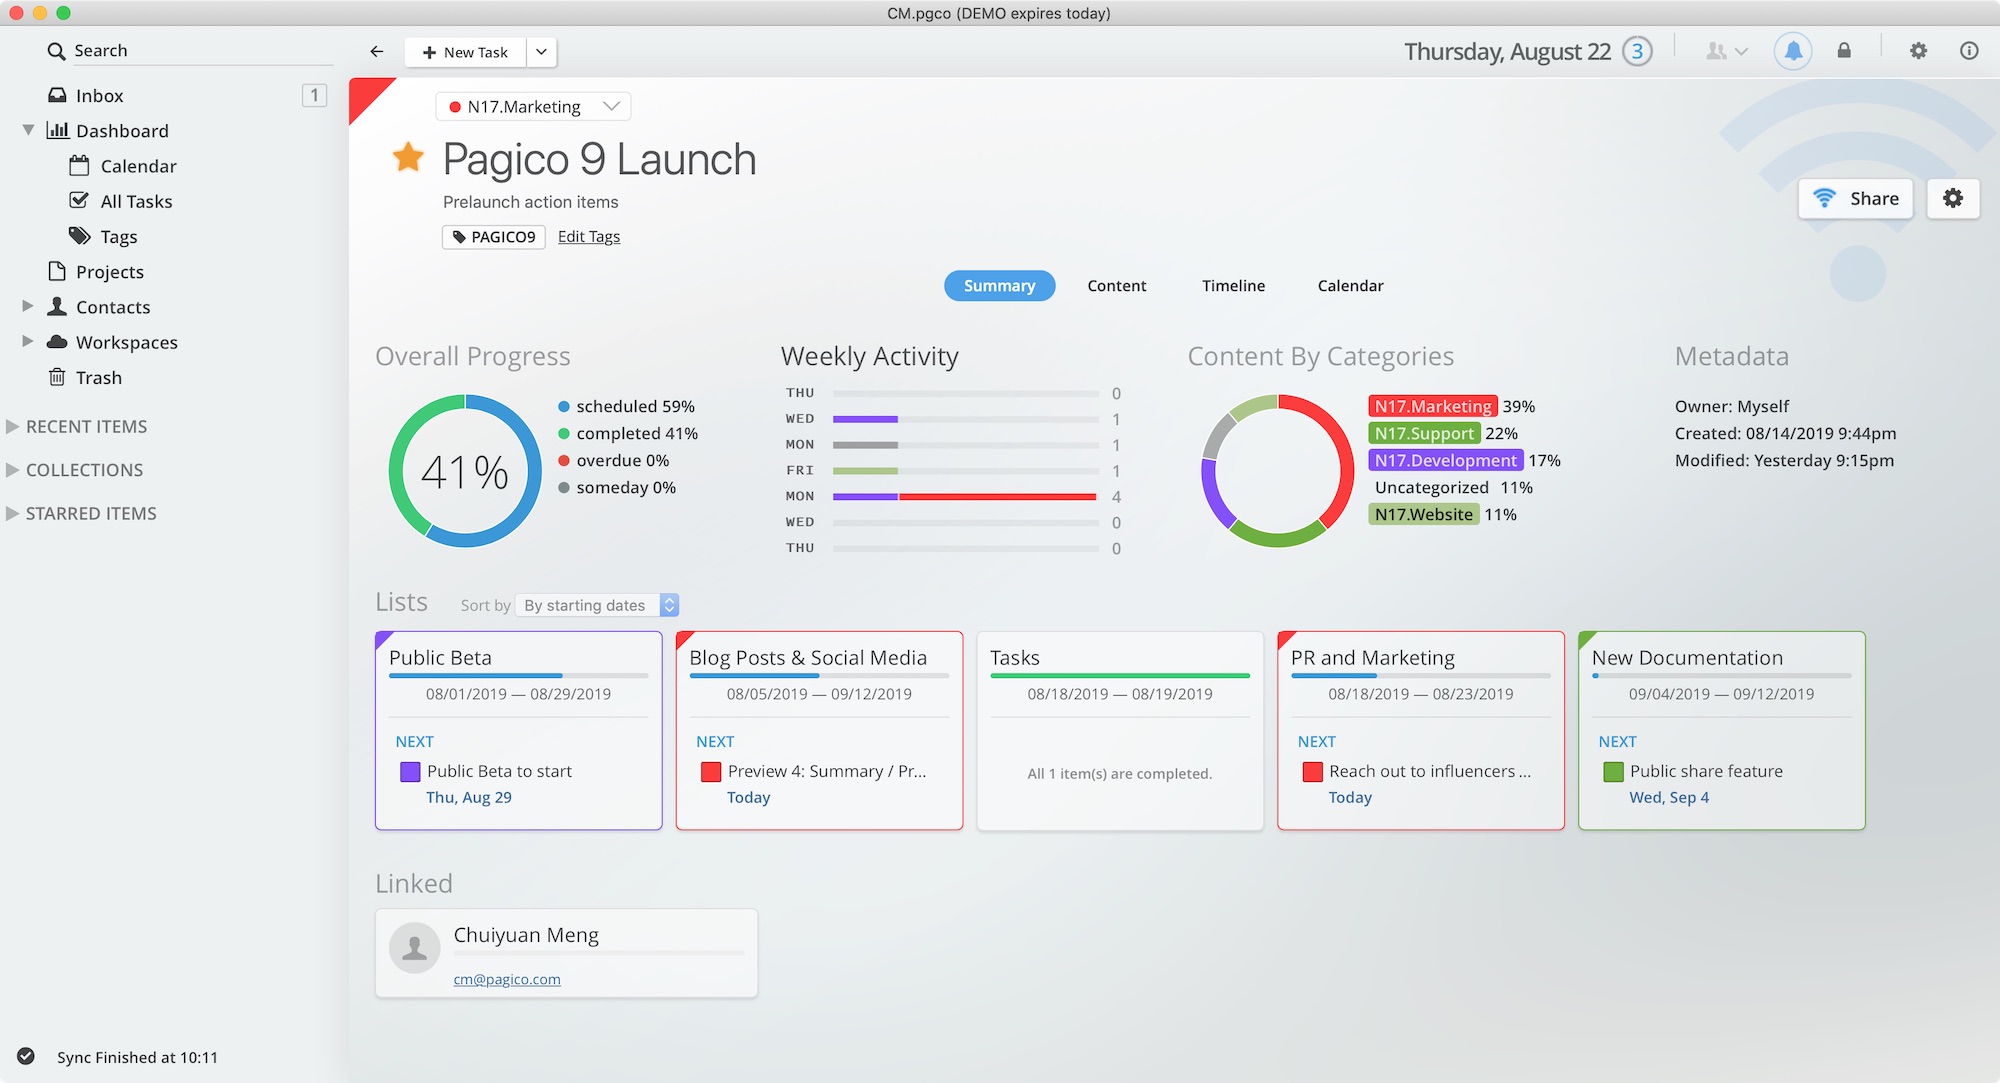Open the Contacts person icon
This screenshot has width=2000, height=1083.
point(57,306)
